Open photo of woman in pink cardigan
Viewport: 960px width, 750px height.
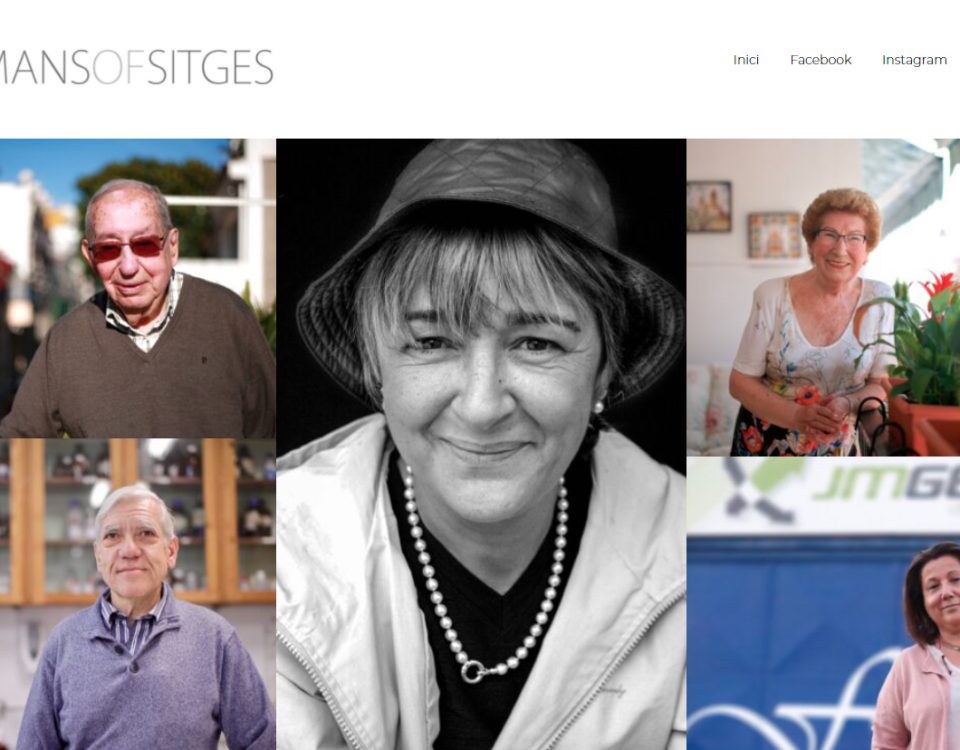pyautogui.click(x=823, y=603)
